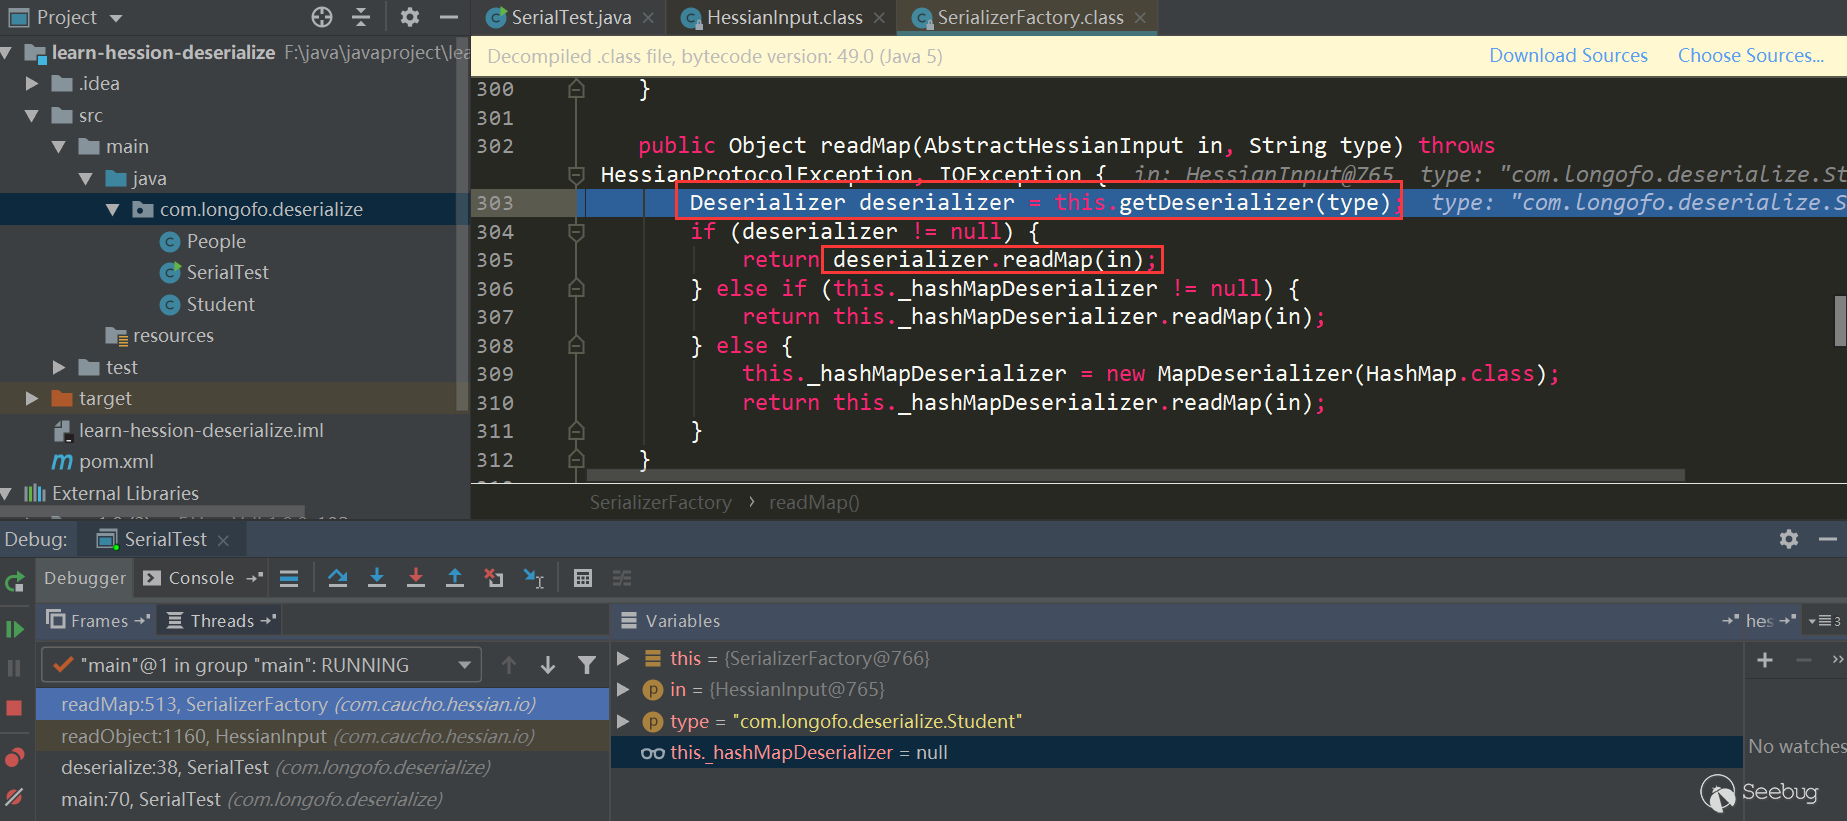The height and width of the screenshot is (821, 1847).
Task: Click the Trace Current Stream Chain icon
Action: [x=622, y=578]
